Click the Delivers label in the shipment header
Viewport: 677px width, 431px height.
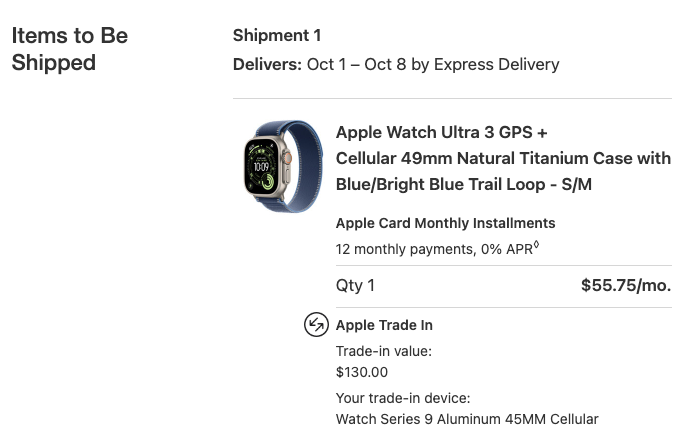coord(267,64)
